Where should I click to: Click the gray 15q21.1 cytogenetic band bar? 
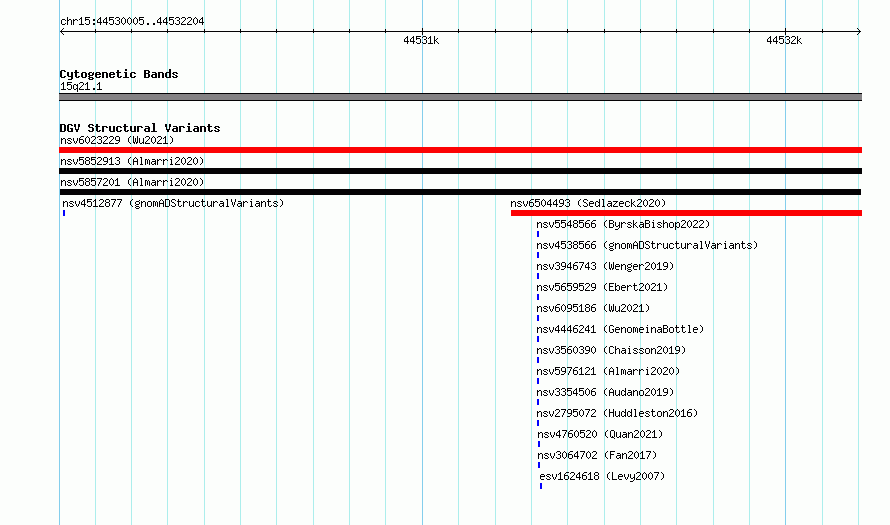click(x=460, y=97)
